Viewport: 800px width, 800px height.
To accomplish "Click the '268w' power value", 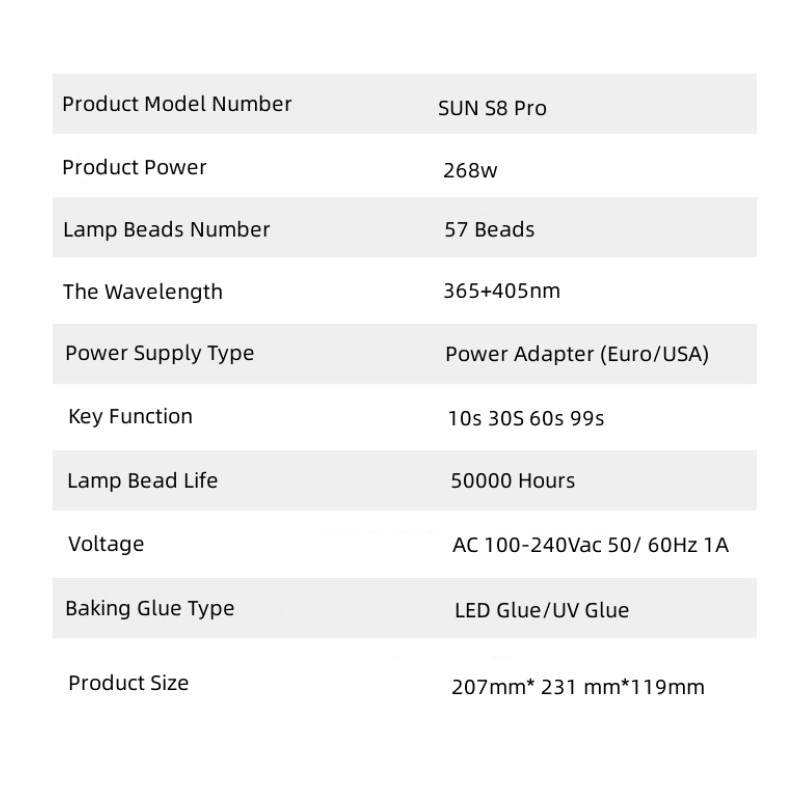I will pyautogui.click(x=470, y=170).
